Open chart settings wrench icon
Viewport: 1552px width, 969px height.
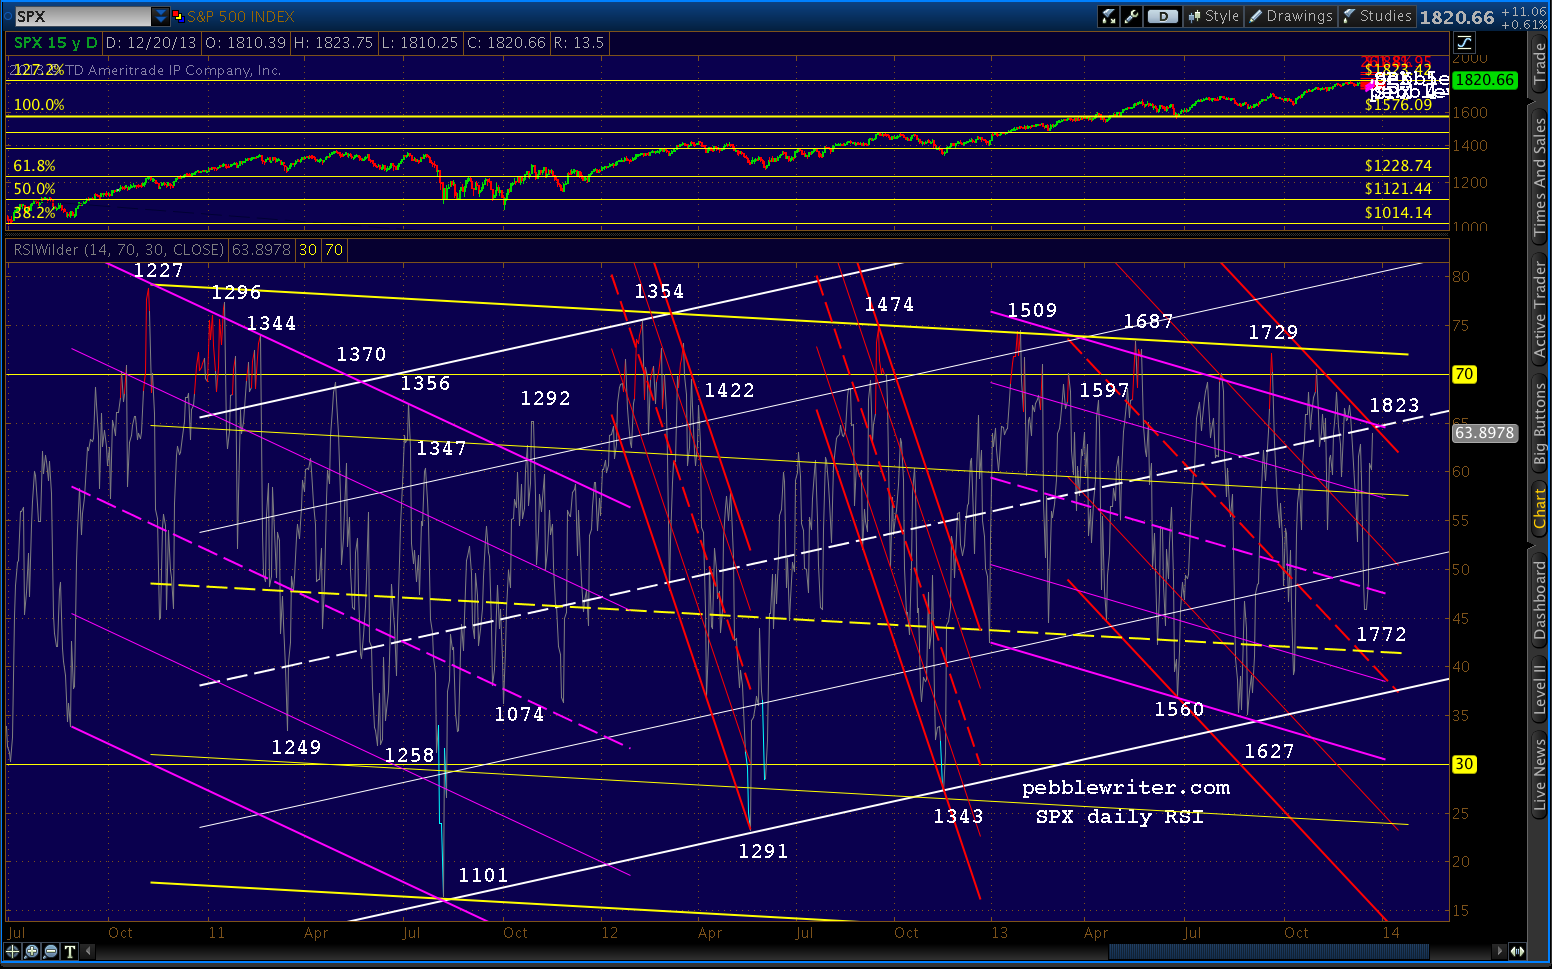tap(1131, 16)
